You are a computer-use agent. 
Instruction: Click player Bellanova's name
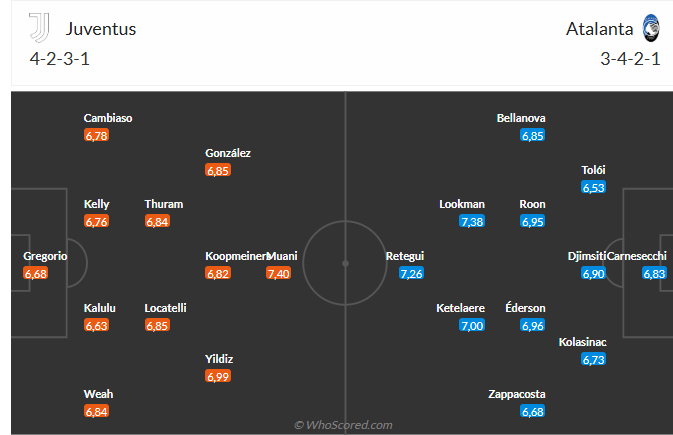pyautogui.click(x=521, y=118)
